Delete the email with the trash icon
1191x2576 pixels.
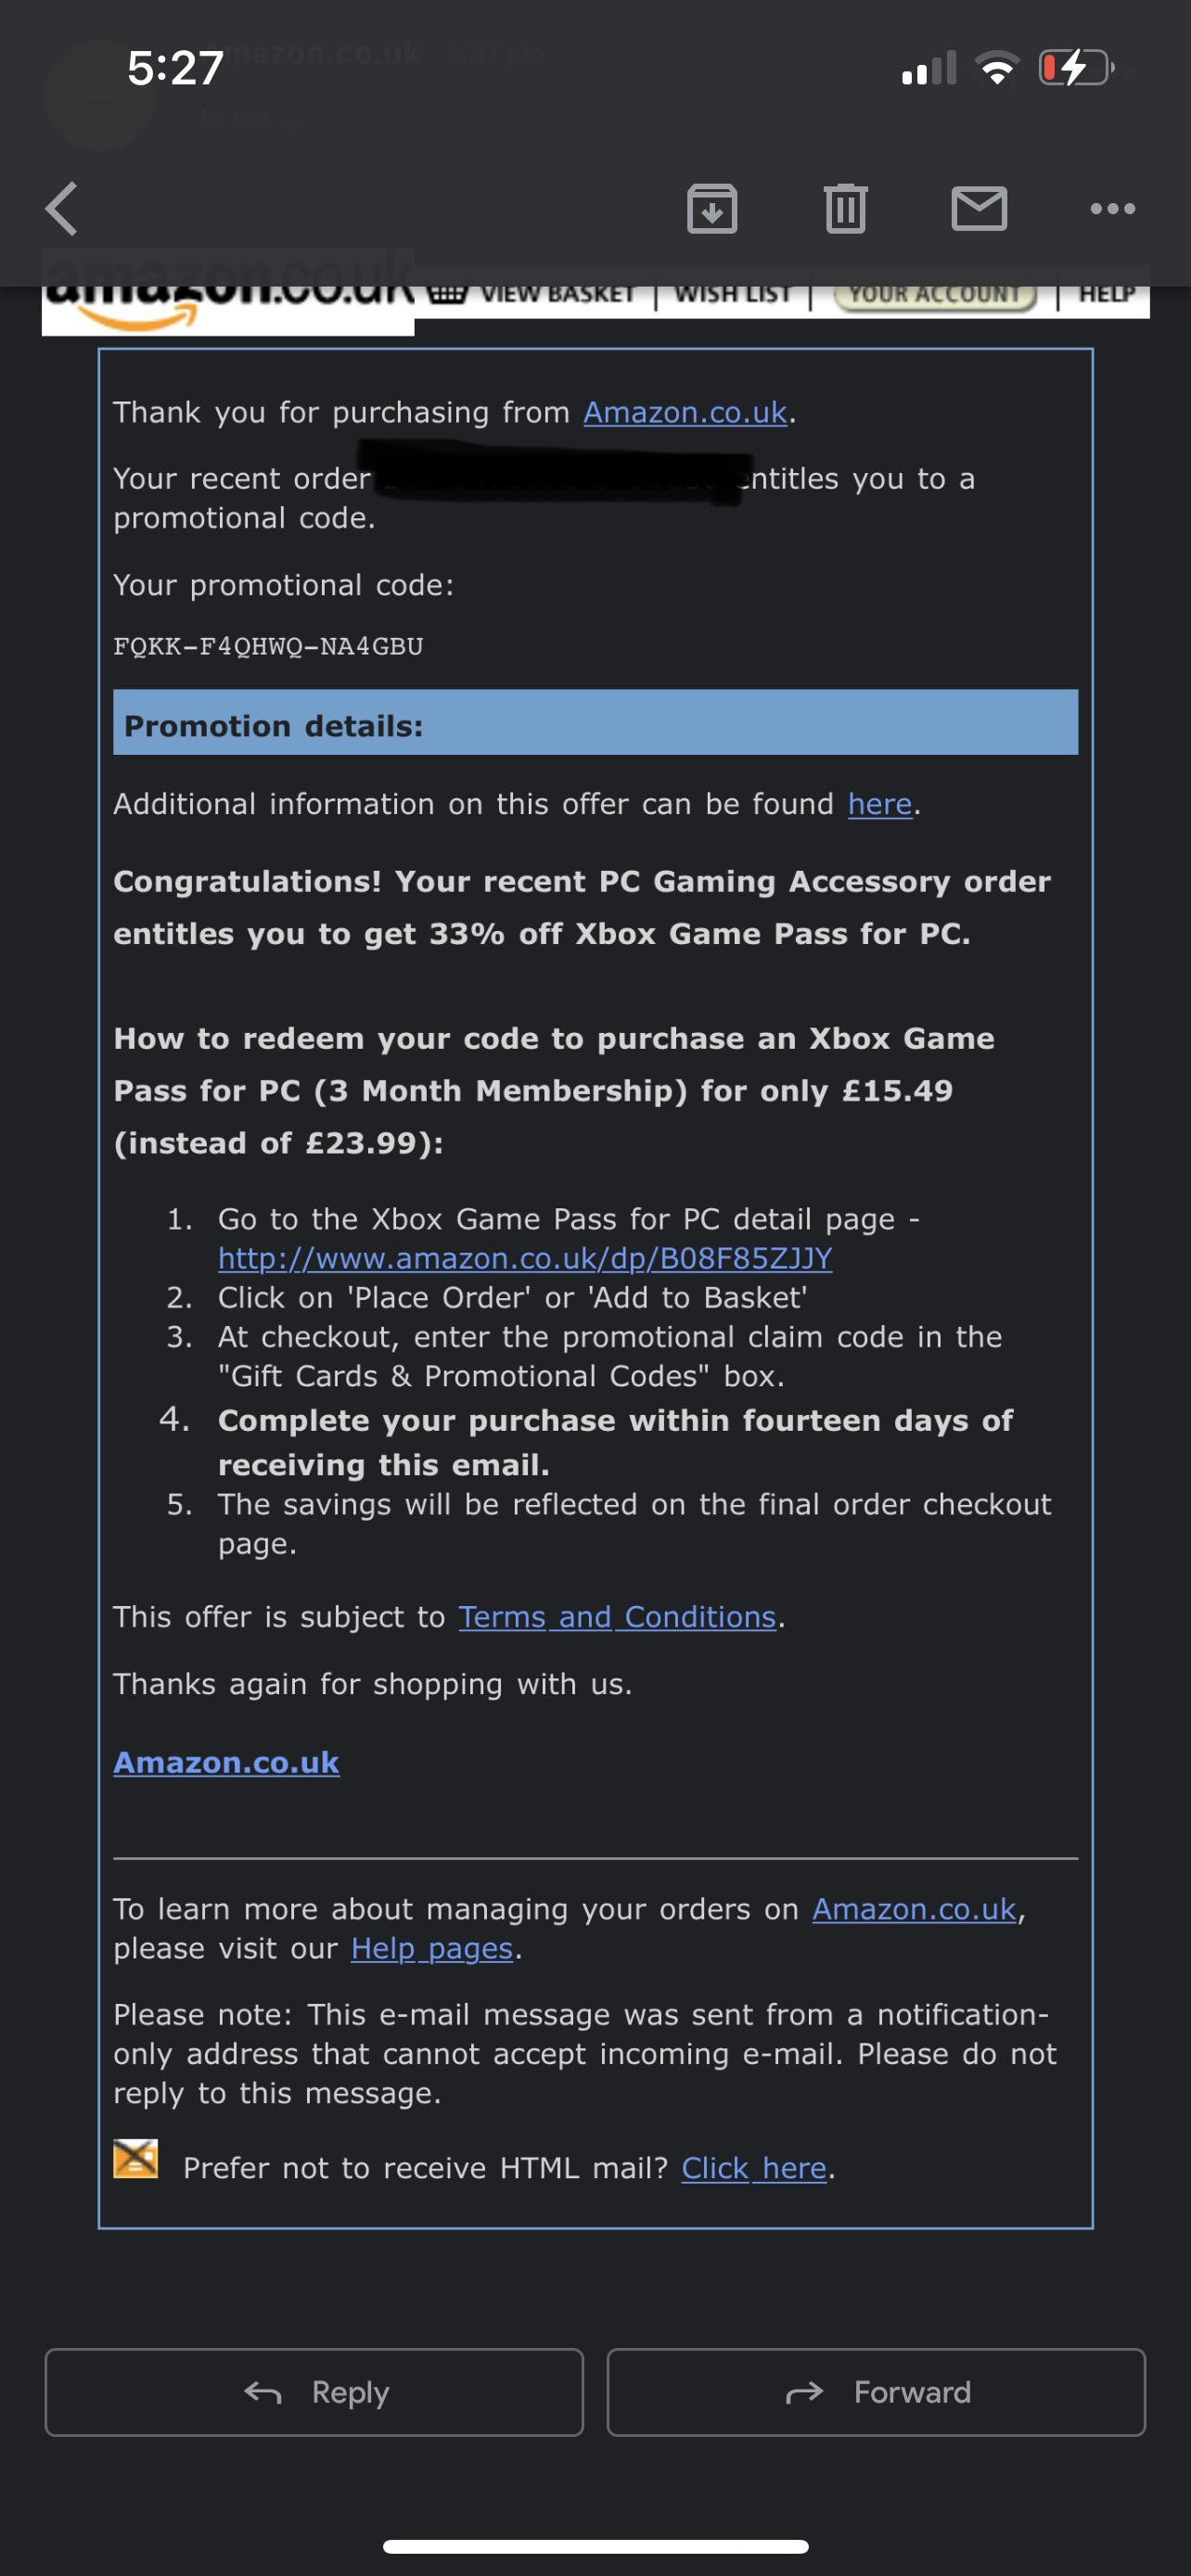click(845, 209)
